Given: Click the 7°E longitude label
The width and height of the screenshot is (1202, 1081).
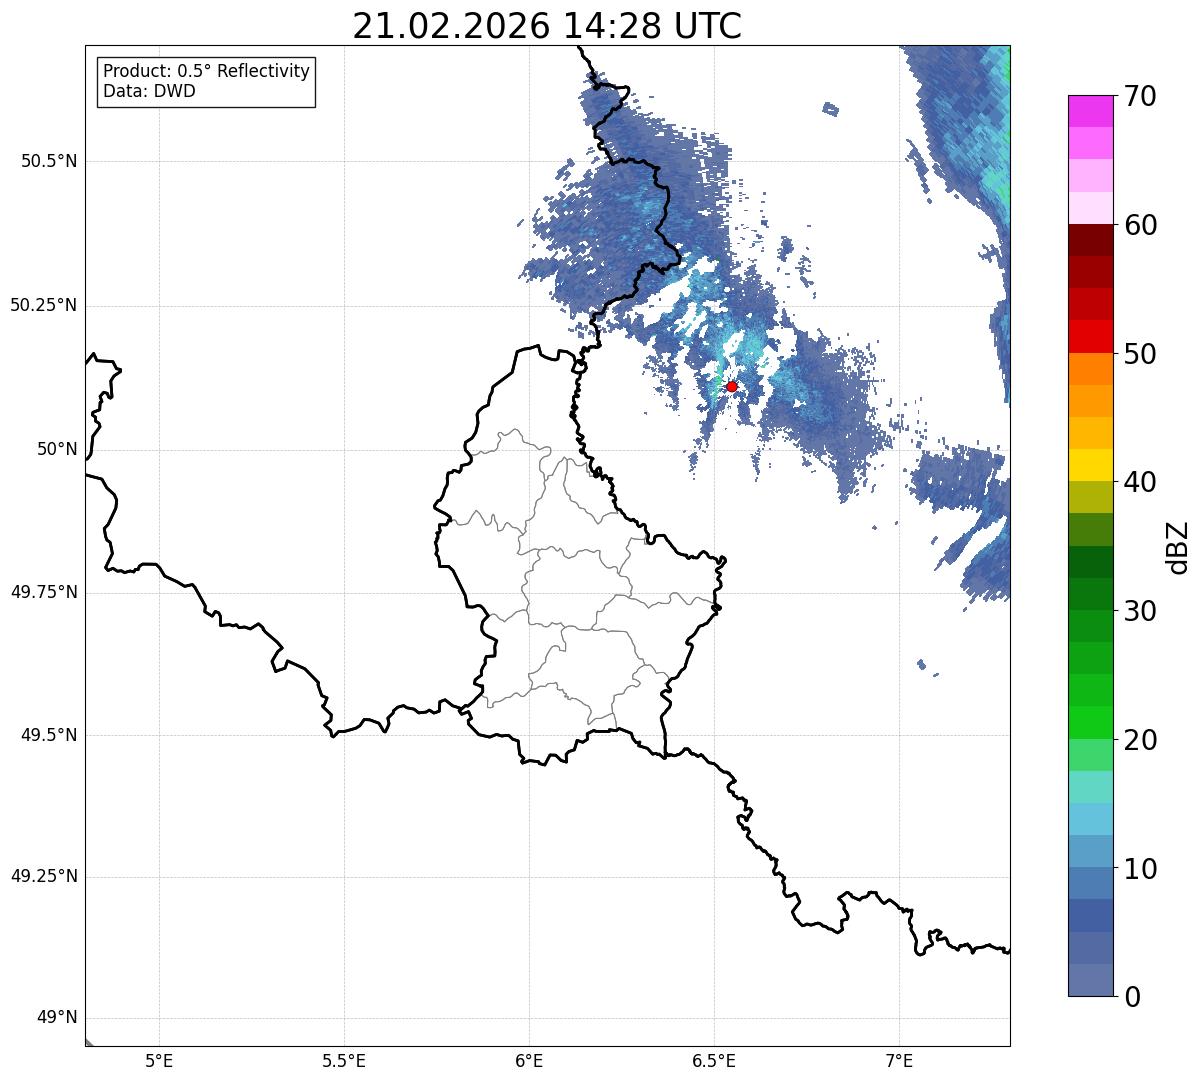Looking at the screenshot, I should coord(899,1061).
